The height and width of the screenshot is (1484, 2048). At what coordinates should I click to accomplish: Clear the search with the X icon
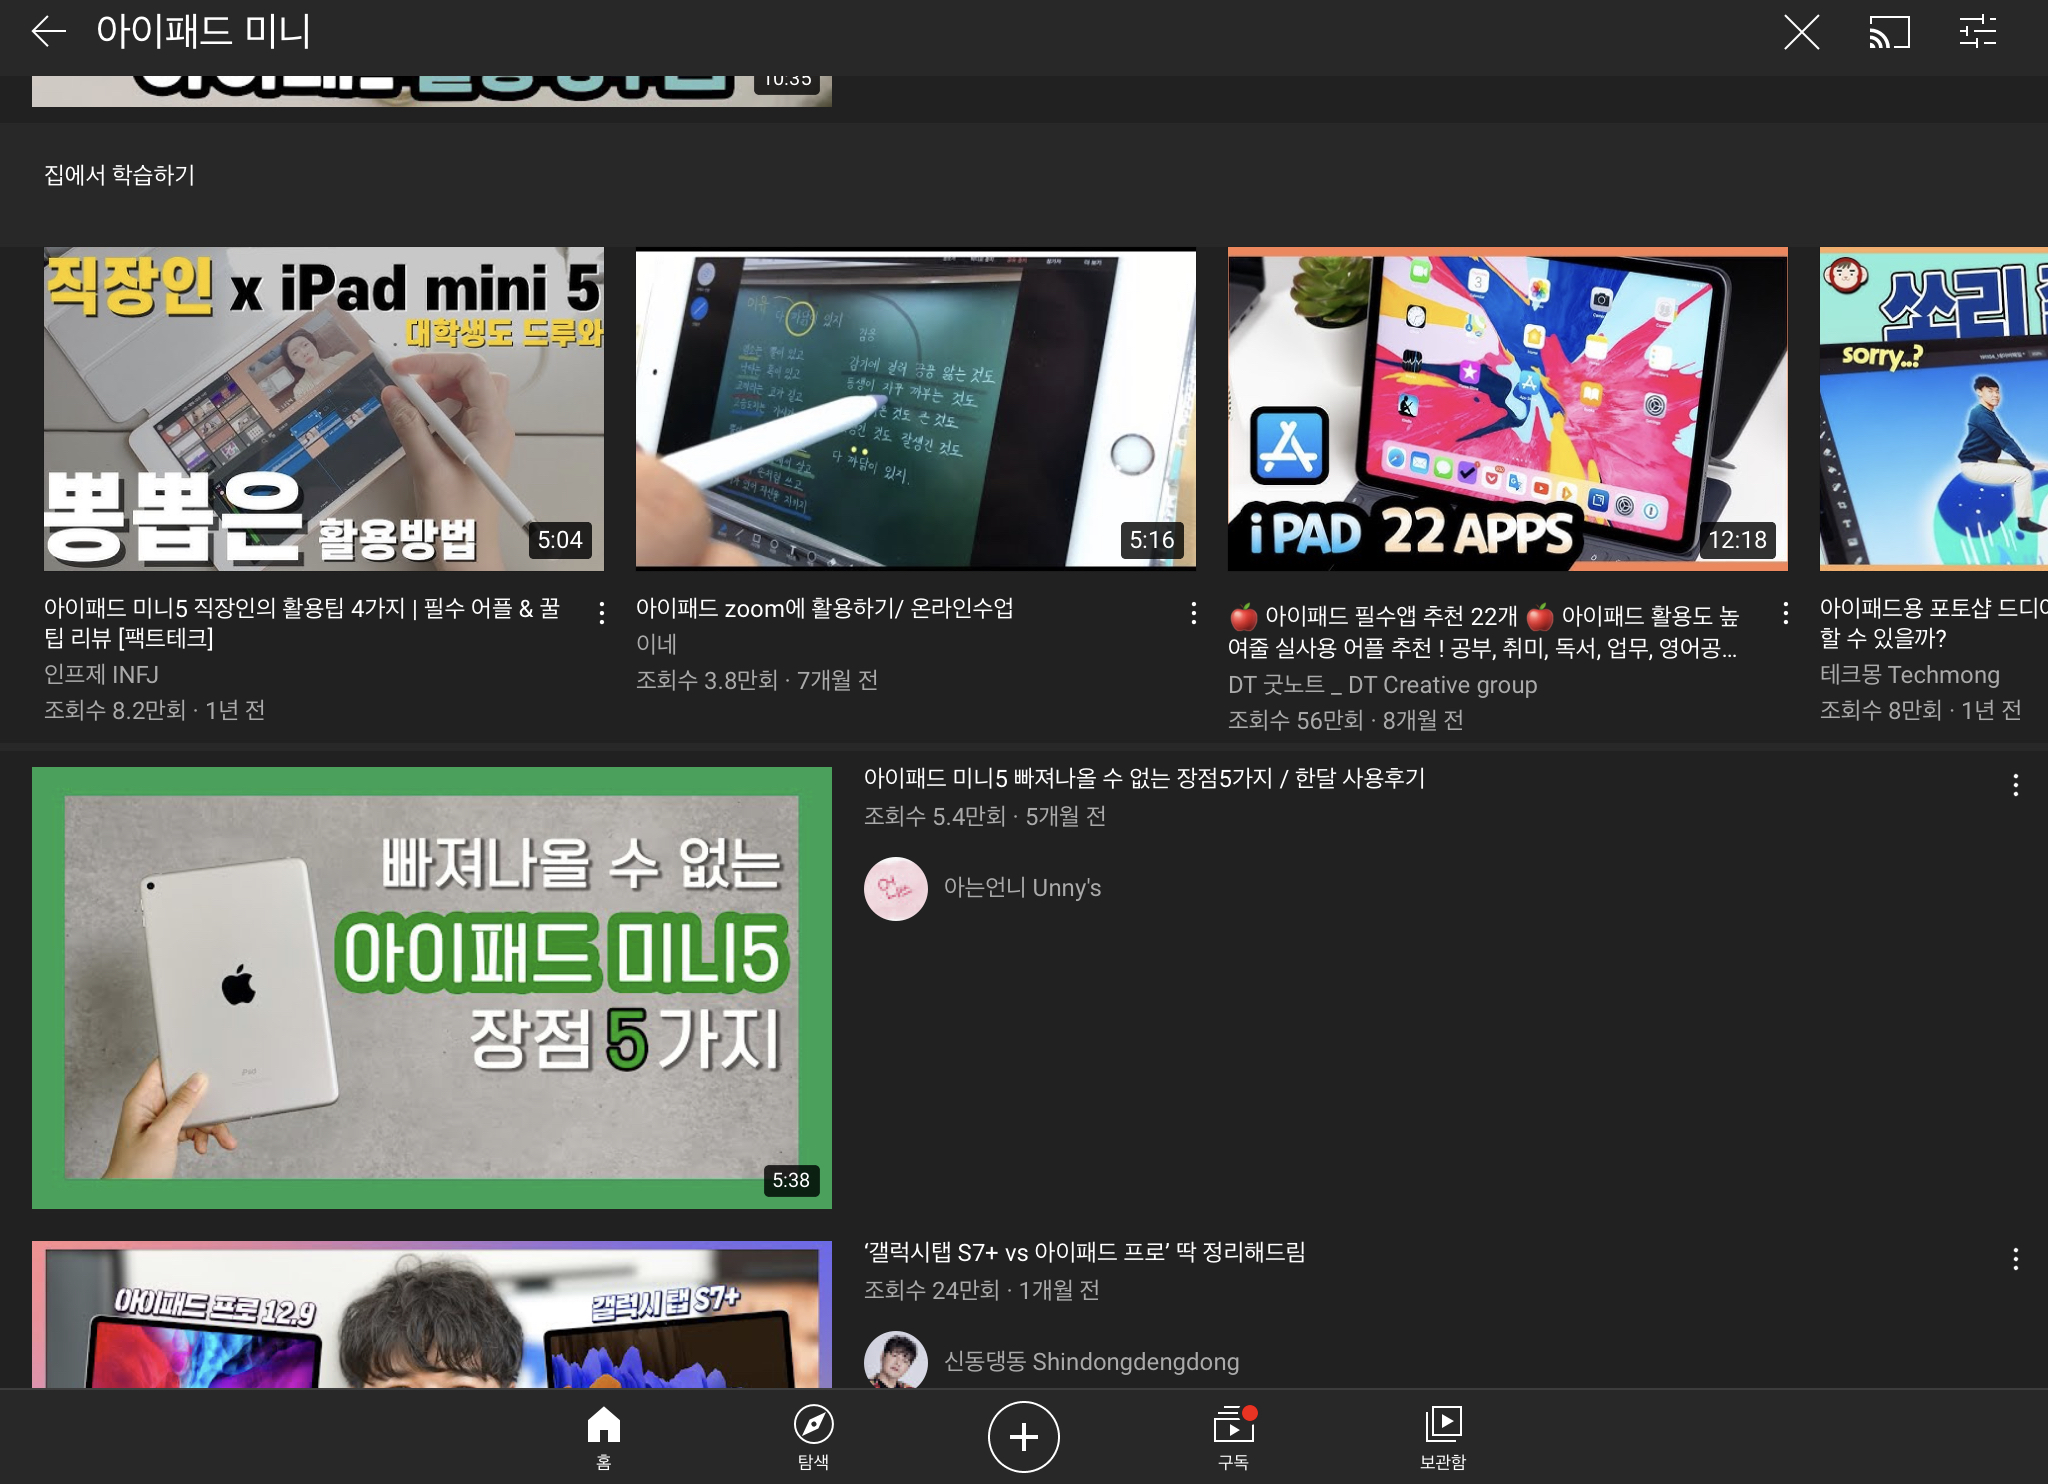[x=1801, y=32]
